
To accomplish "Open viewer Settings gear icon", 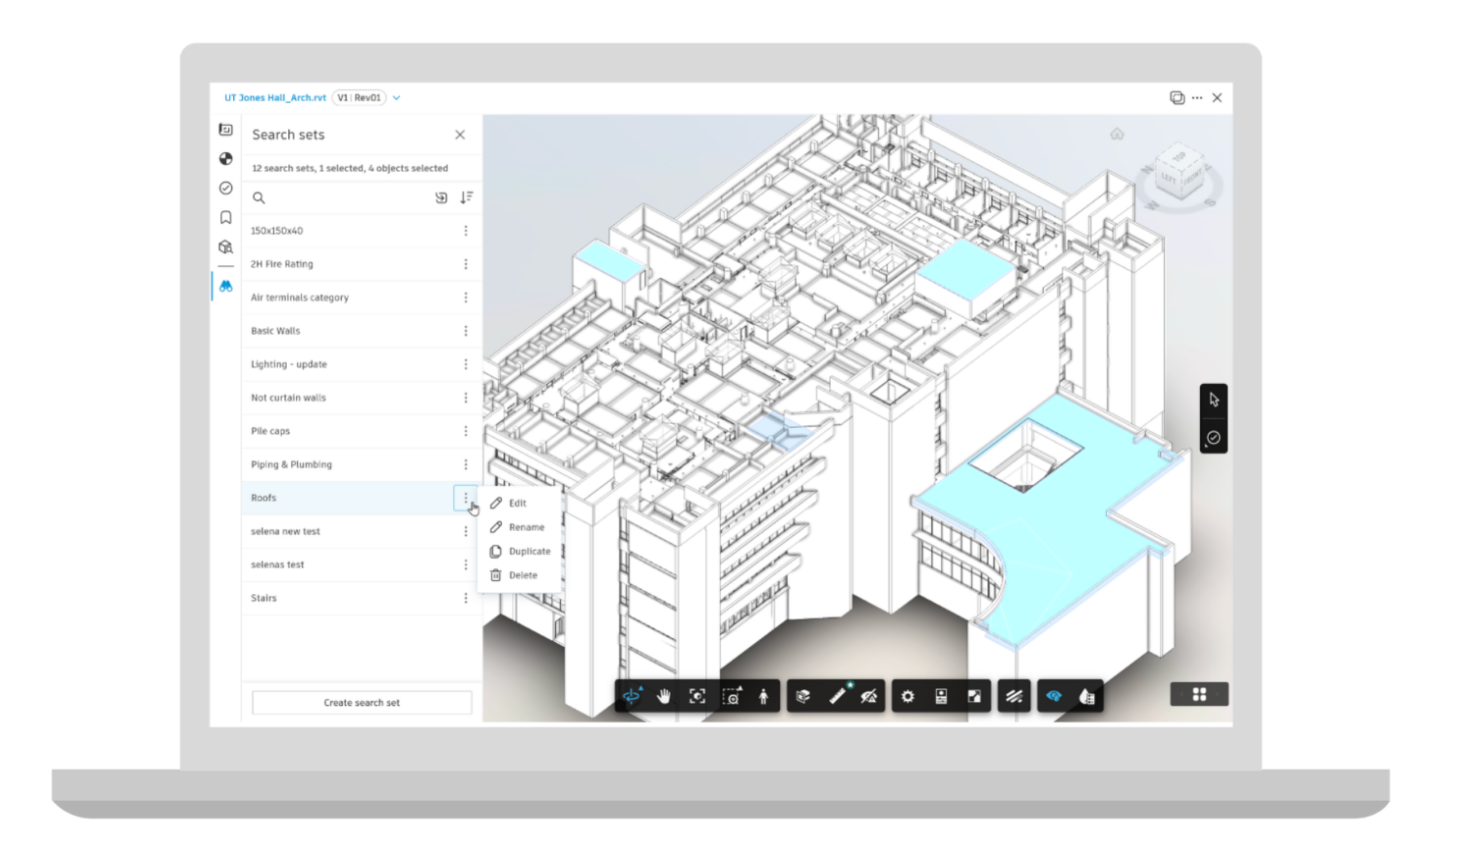I will 908,696.
